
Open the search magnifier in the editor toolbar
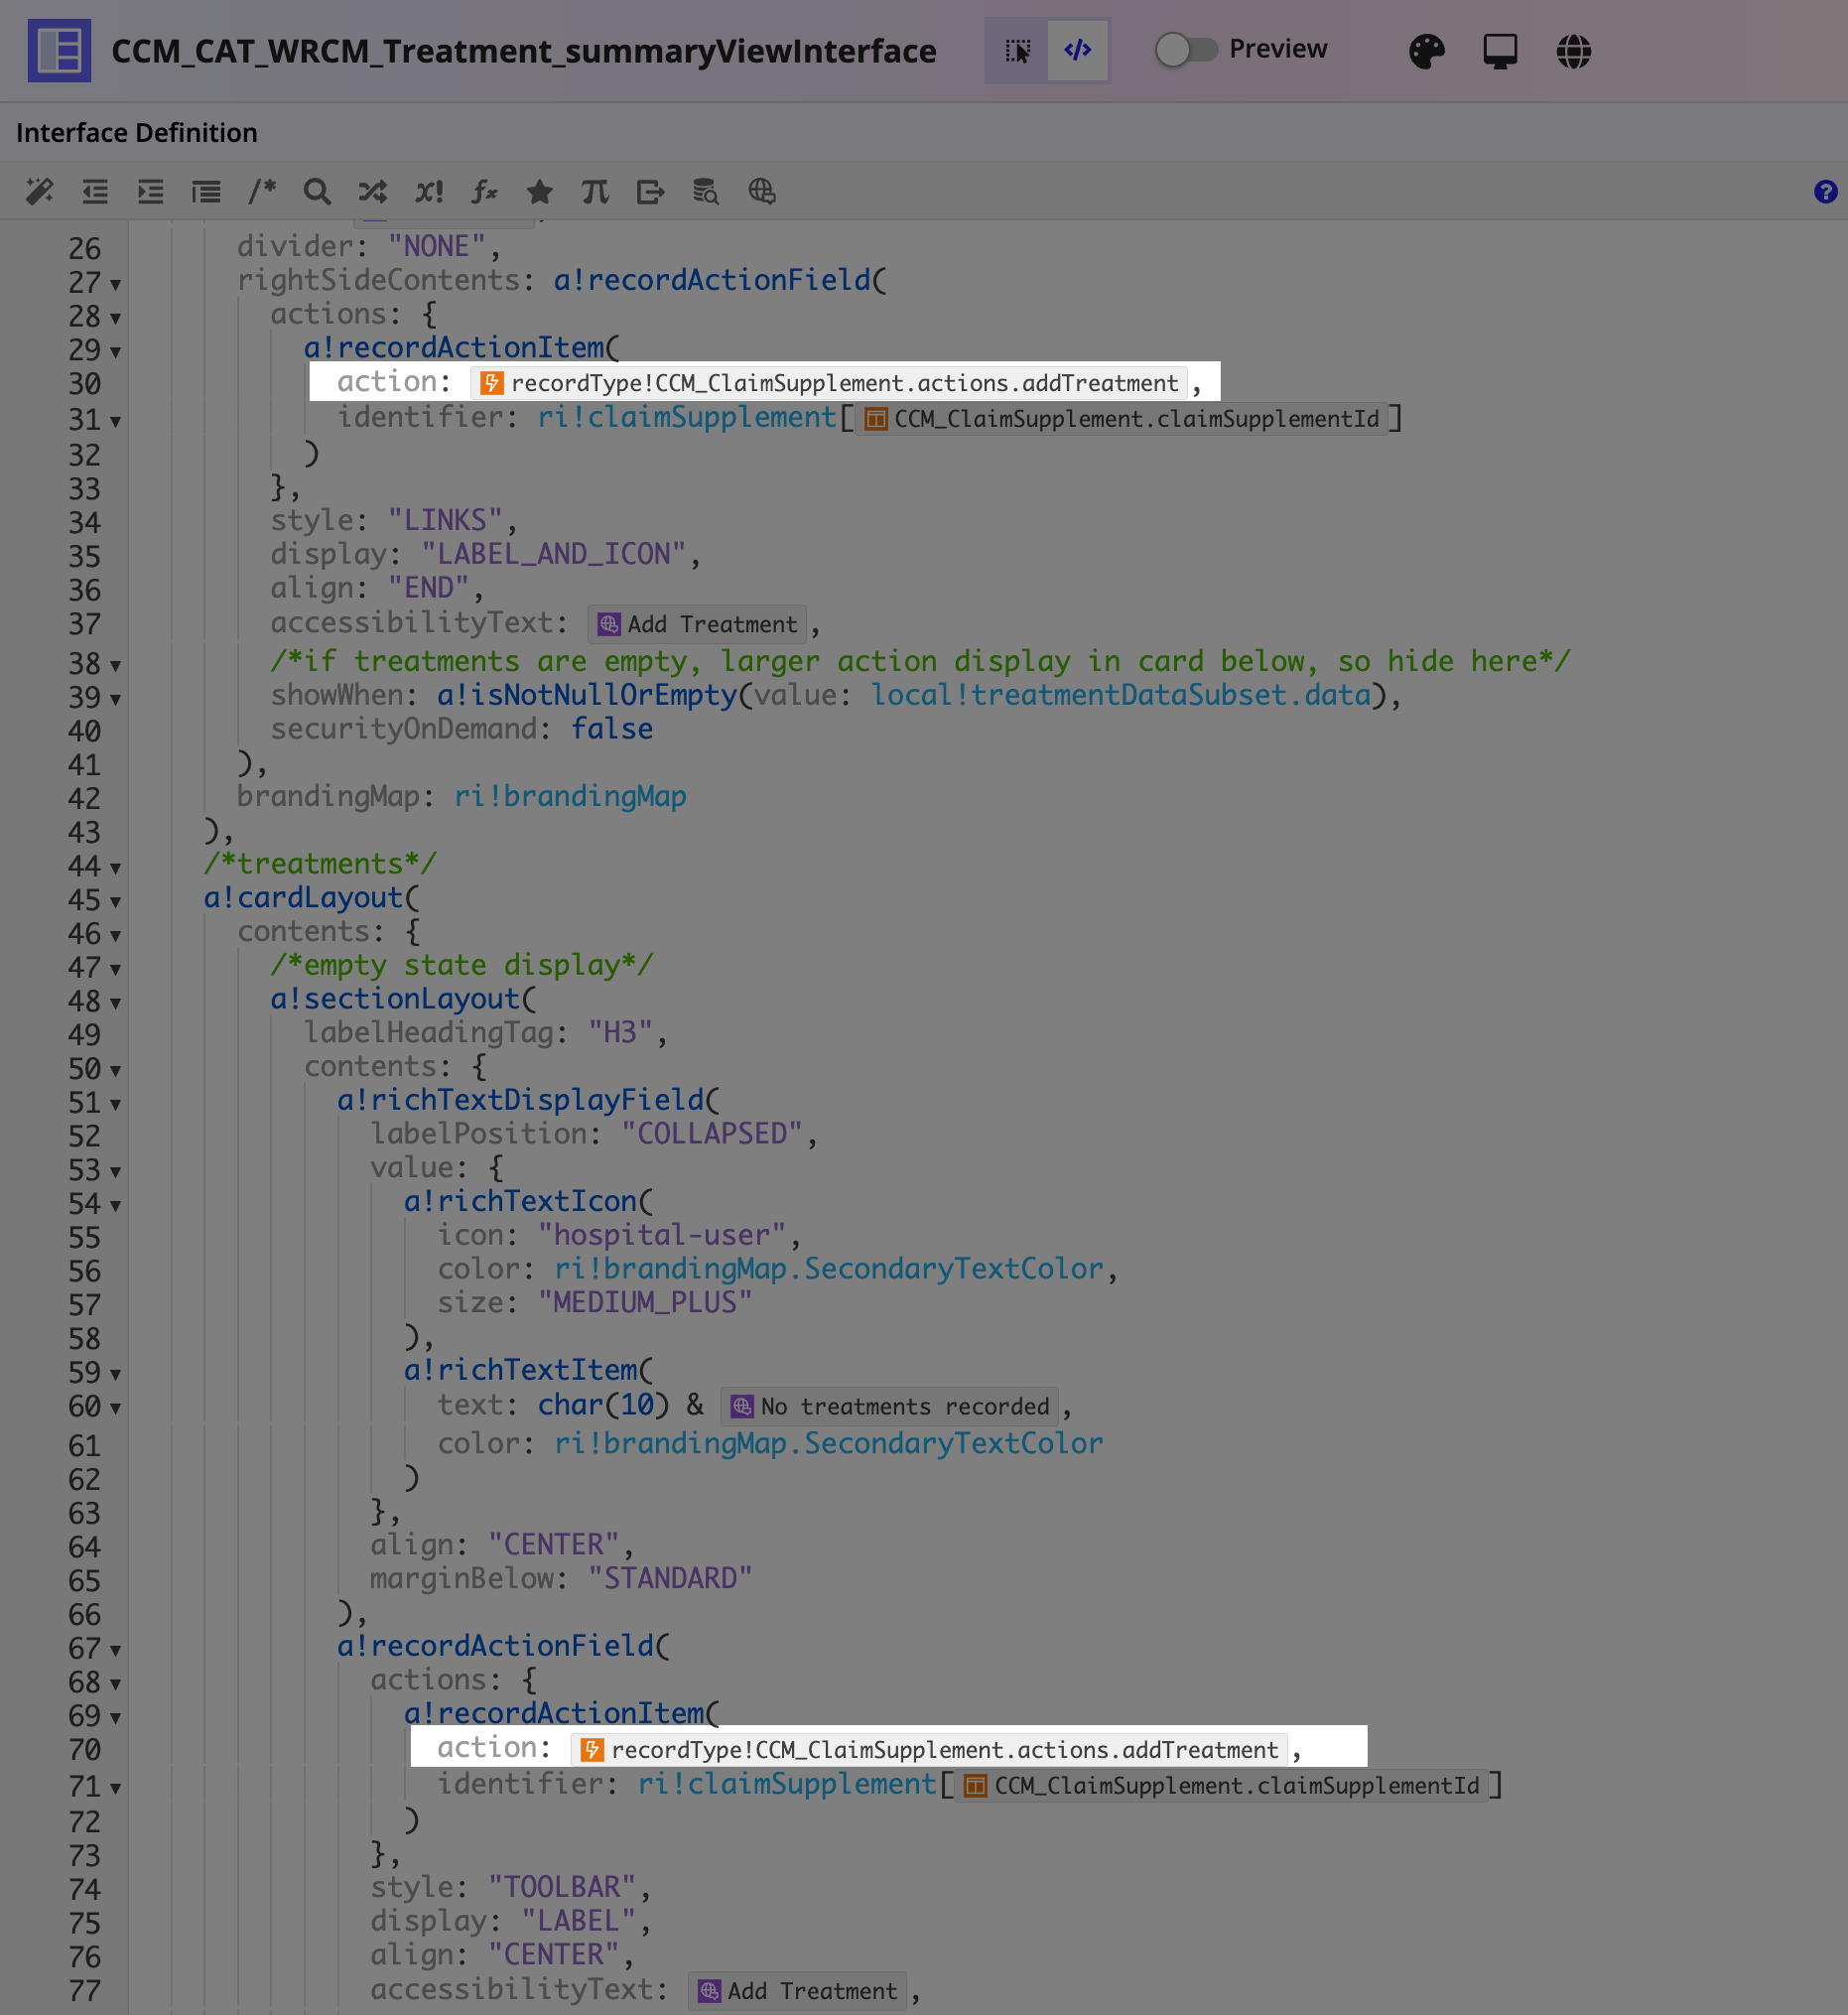(x=317, y=191)
